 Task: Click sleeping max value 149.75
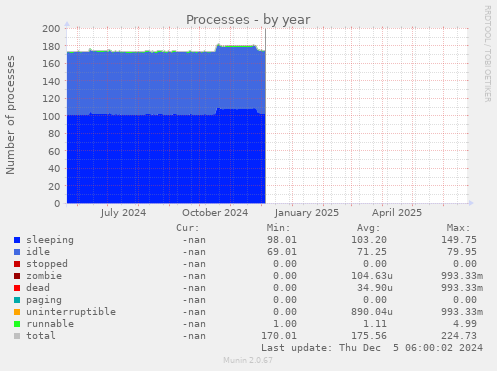tap(459, 240)
